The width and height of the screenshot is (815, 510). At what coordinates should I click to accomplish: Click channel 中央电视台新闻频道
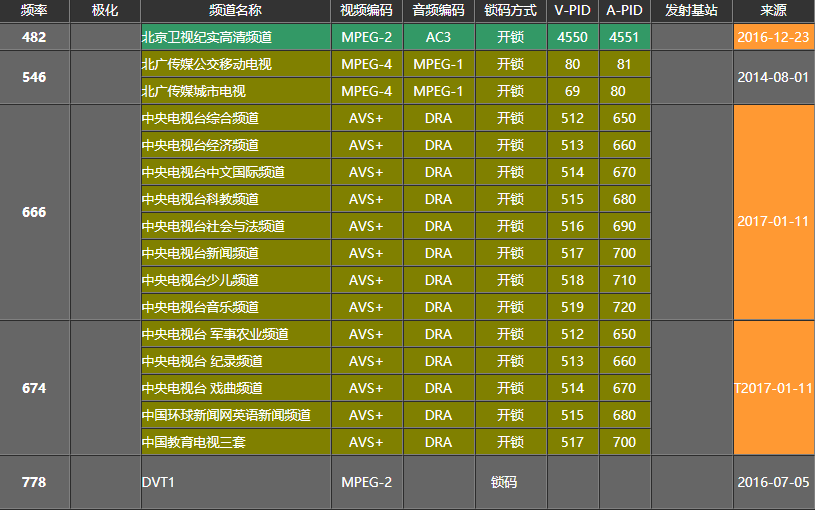(236, 253)
